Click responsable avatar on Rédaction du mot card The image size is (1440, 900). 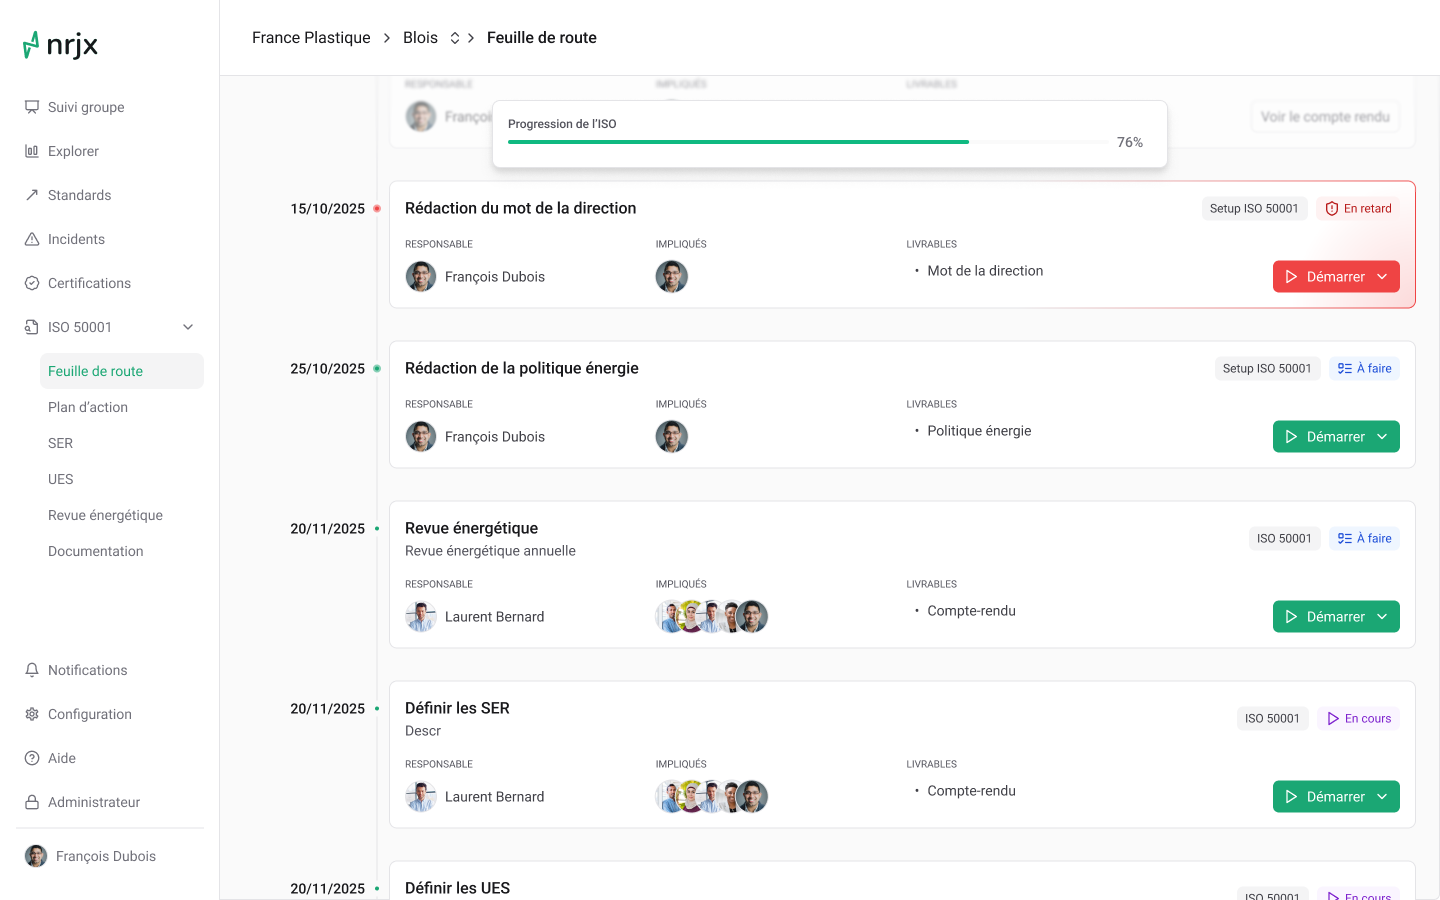click(421, 277)
